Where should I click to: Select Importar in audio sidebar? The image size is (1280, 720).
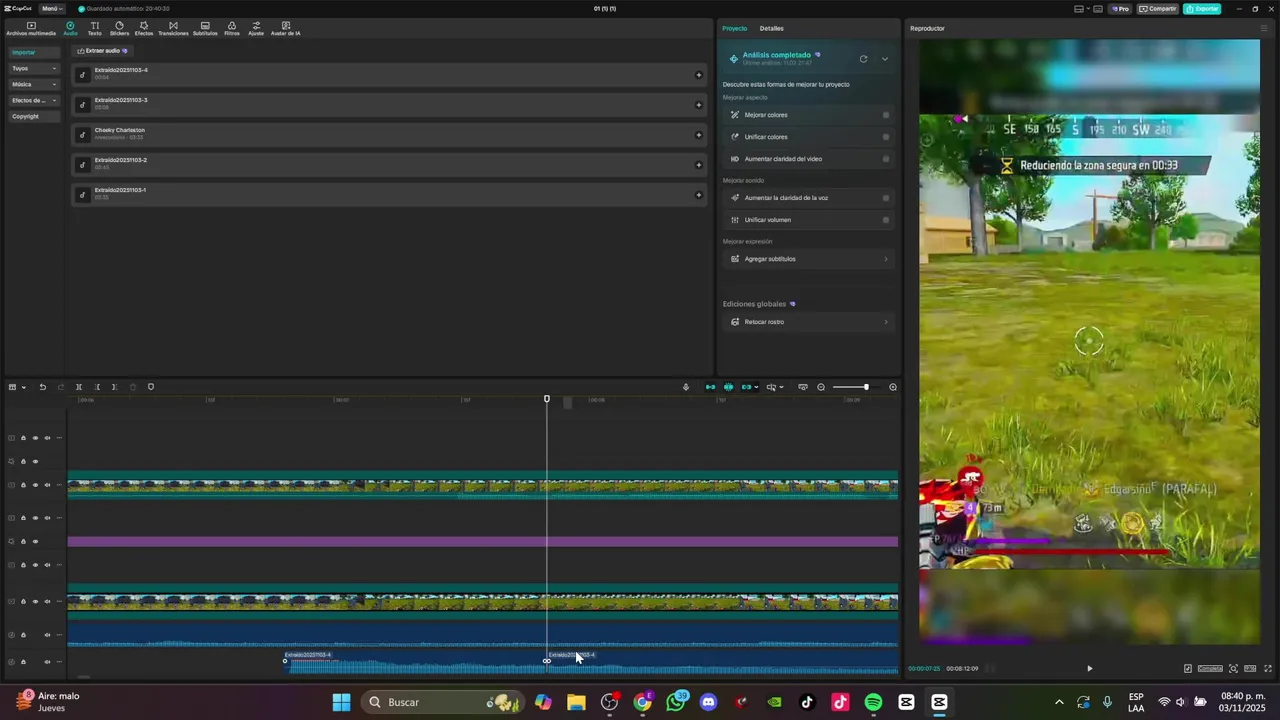click(35, 52)
